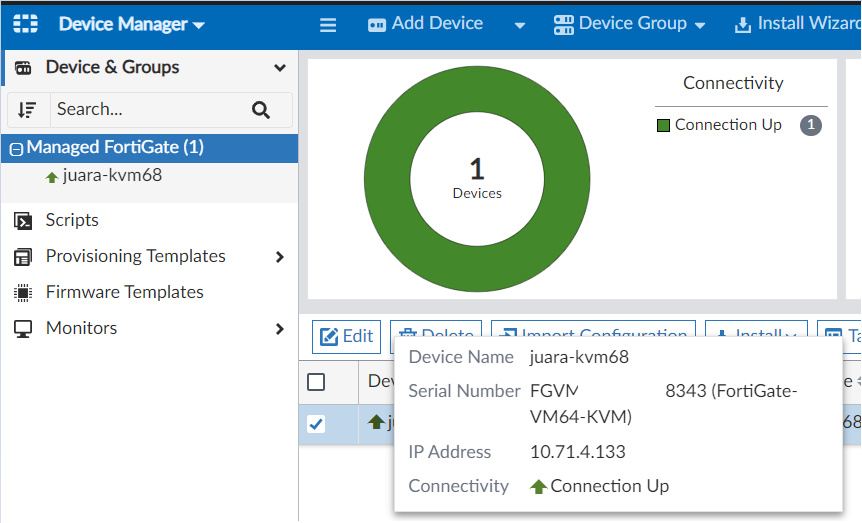The height and width of the screenshot is (523, 862).
Task: Collapse the Device & Groups section
Action: (x=279, y=68)
